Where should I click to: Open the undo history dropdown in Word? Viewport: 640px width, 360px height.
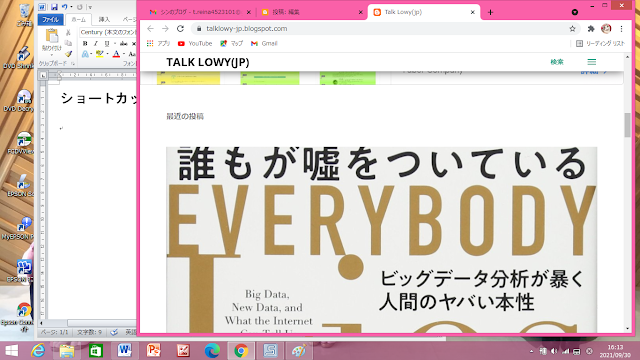[71, 7]
